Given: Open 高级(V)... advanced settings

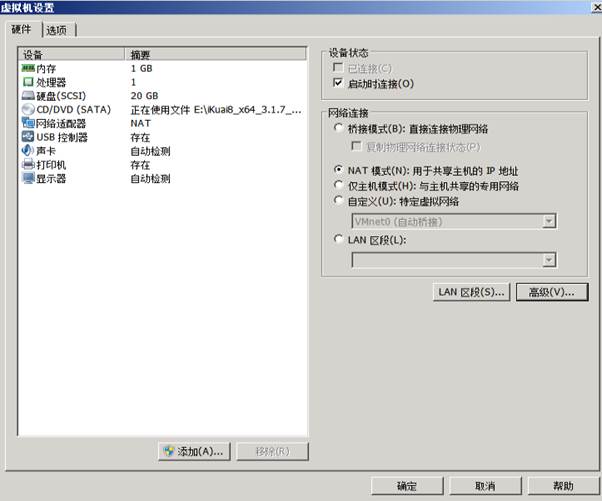Looking at the screenshot, I should click(552, 292).
